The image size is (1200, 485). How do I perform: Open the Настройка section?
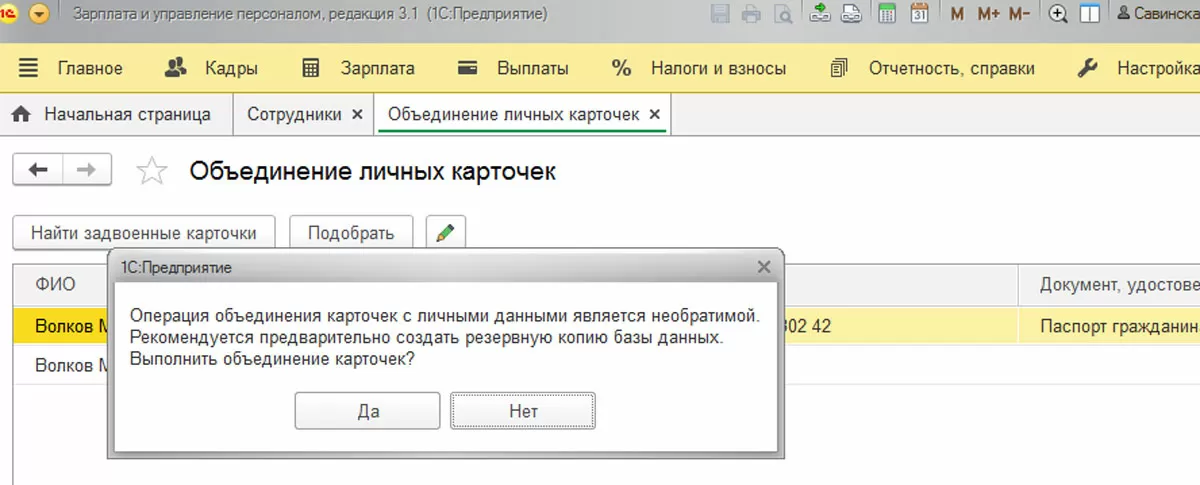tap(1138, 69)
